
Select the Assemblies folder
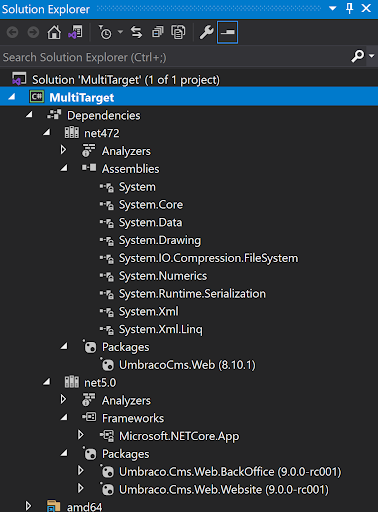click(x=131, y=169)
